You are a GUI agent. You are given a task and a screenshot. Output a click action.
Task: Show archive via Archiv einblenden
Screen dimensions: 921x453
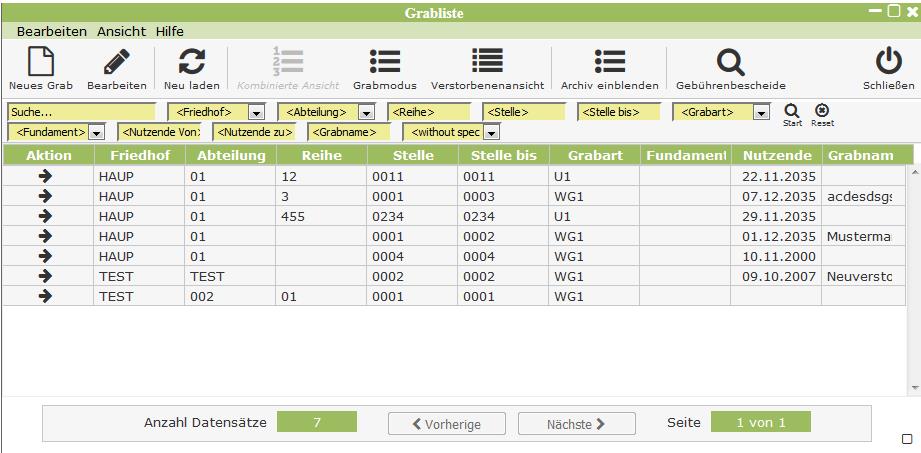click(609, 62)
